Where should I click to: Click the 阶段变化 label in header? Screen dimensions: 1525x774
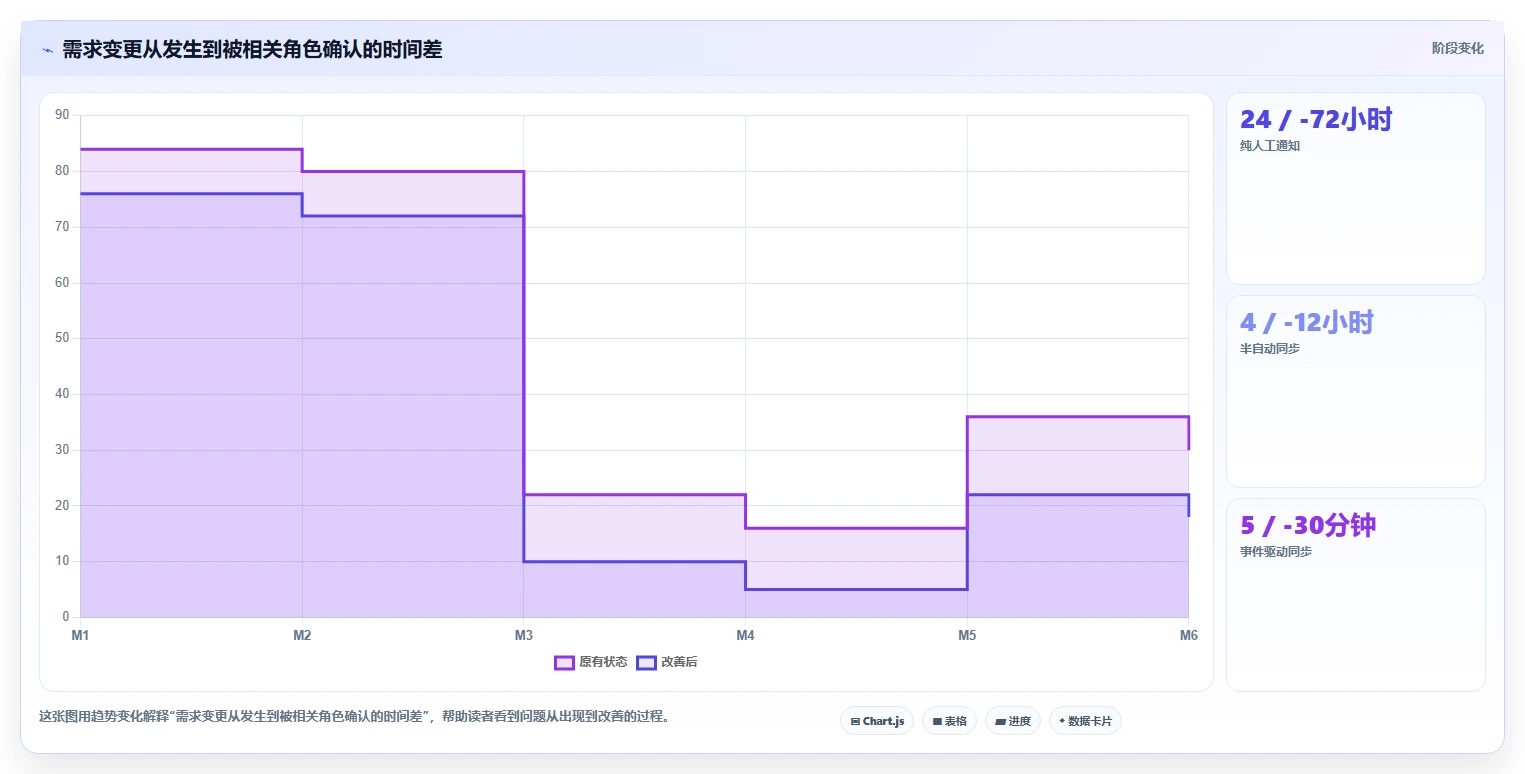coord(1458,48)
